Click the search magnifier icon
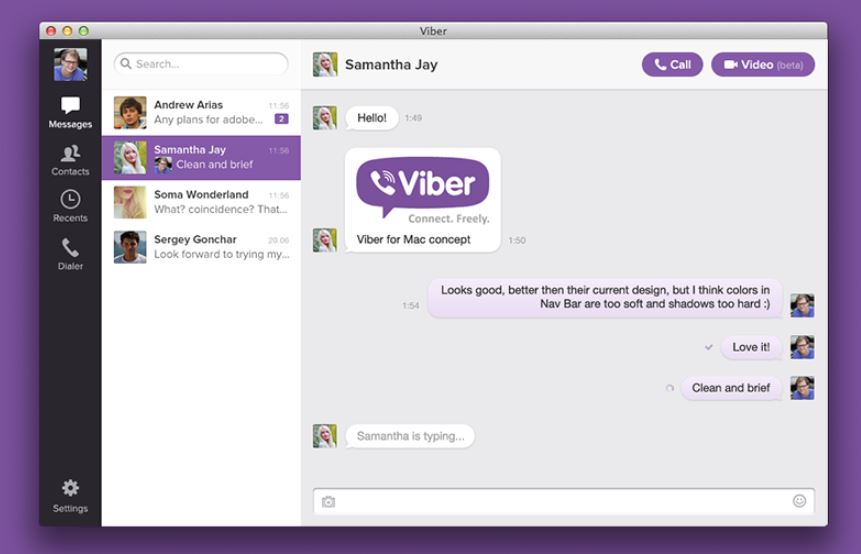Viewport: 861px width, 554px height. [x=126, y=64]
